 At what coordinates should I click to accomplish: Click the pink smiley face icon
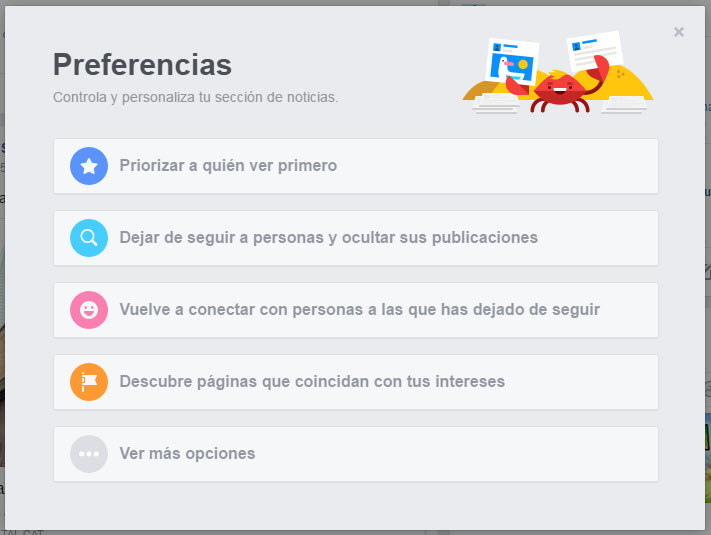point(89,310)
